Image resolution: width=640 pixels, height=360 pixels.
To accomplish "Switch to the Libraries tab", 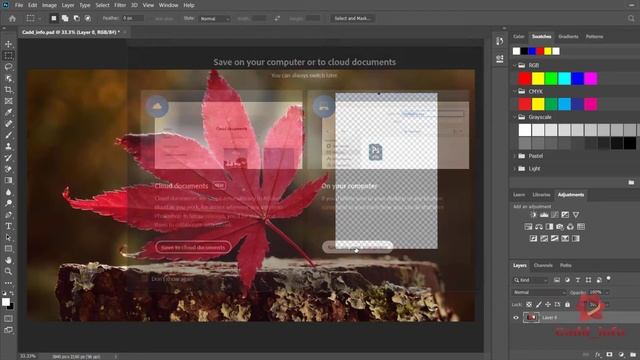I will (541, 195).
